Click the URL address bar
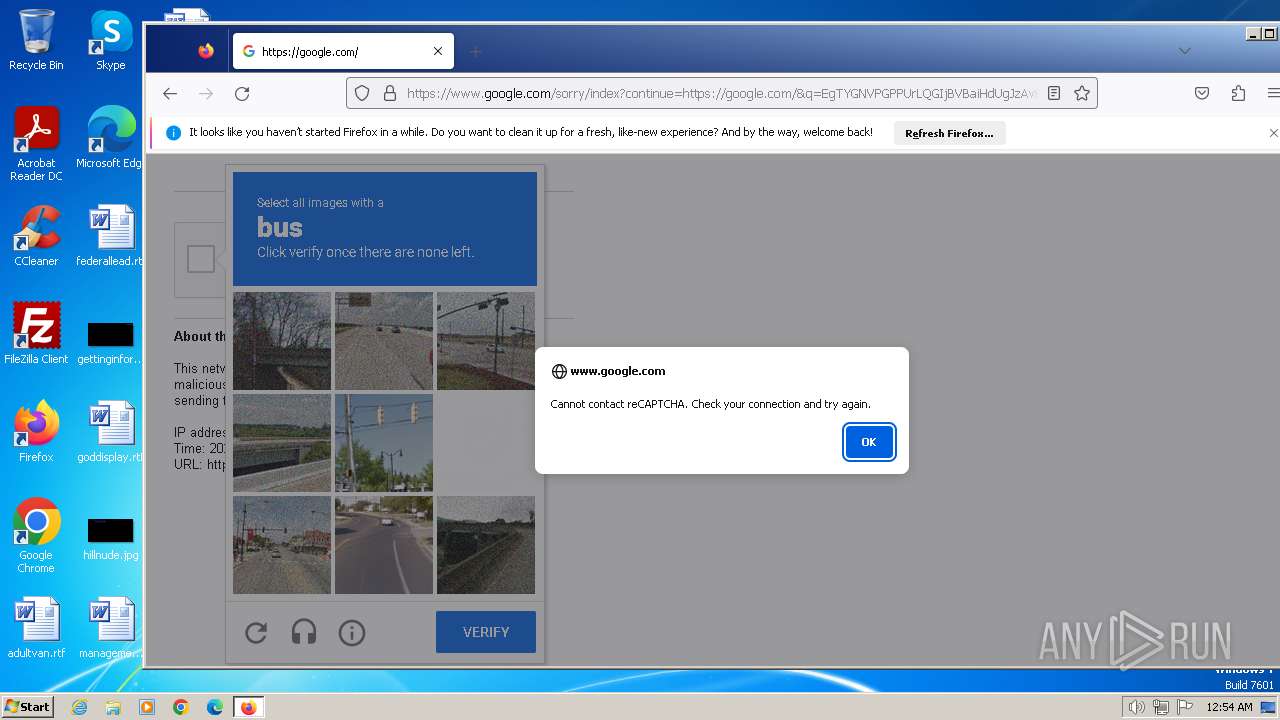Screen dimensions: 1280x720 click(x=720, y=93)
